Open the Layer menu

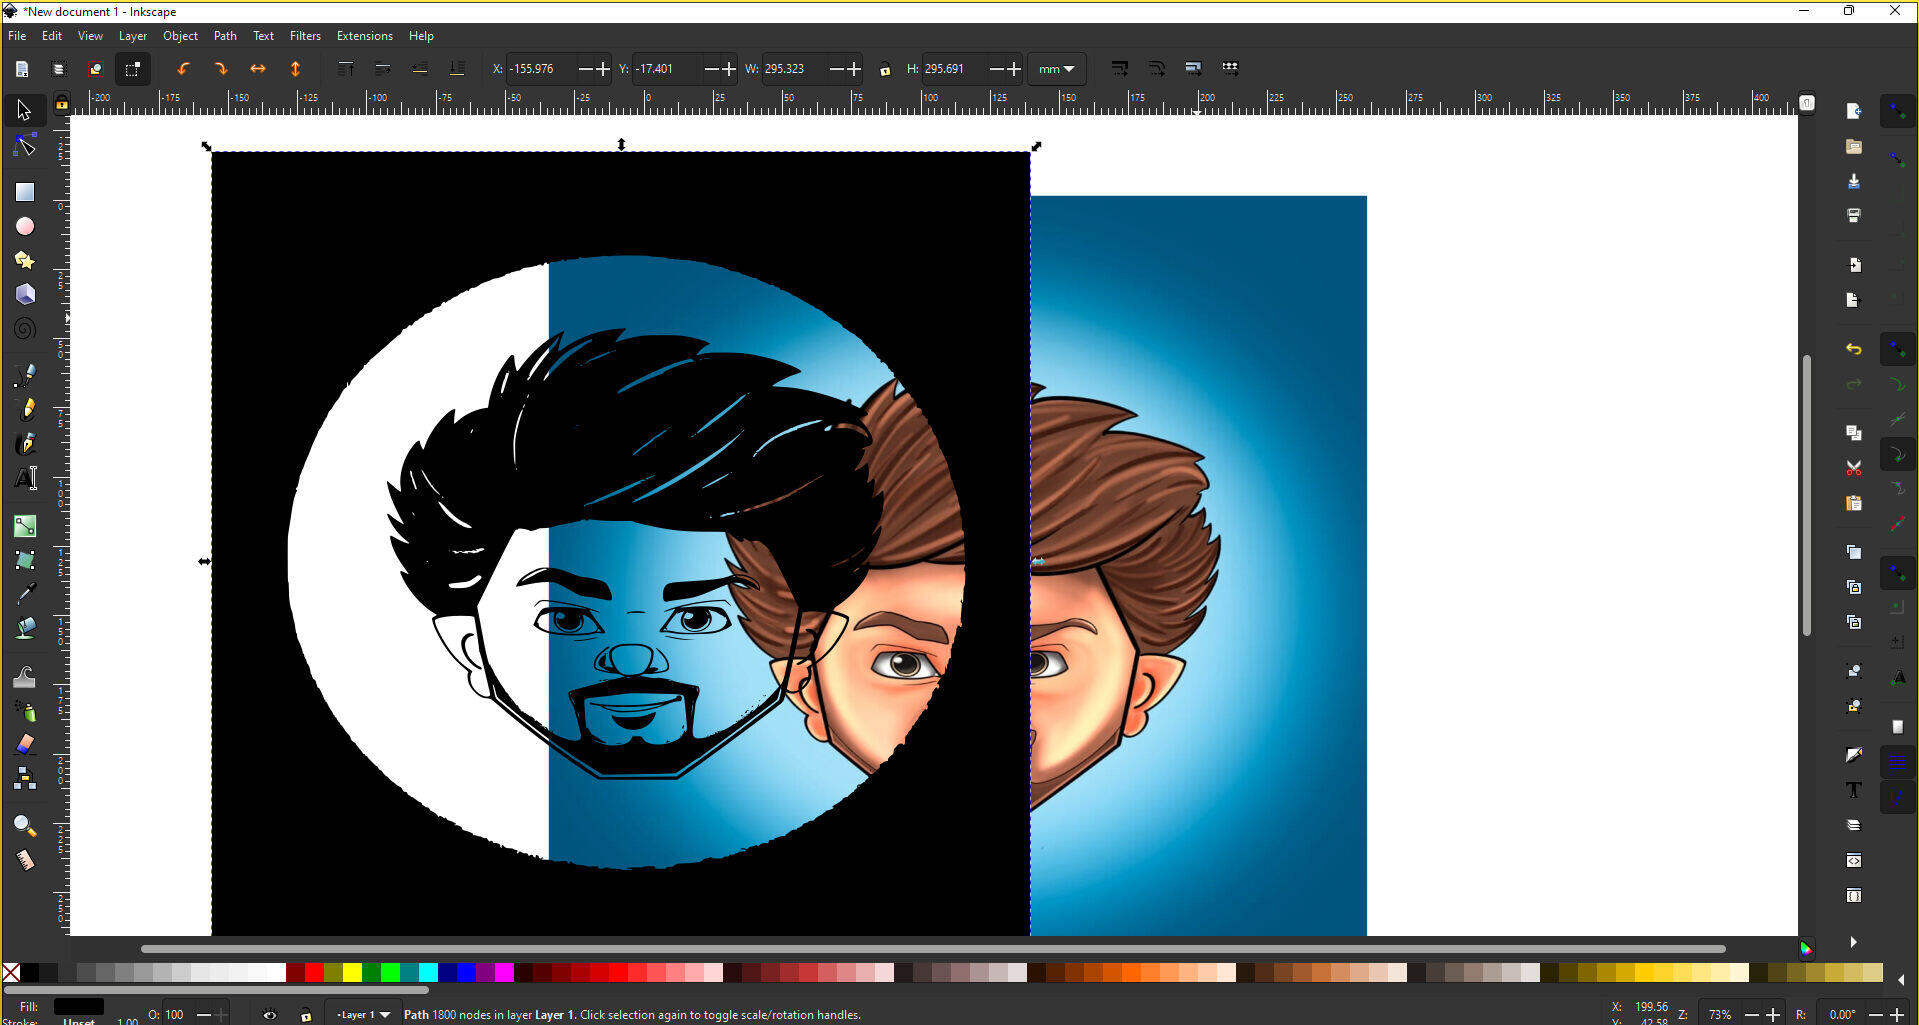coord(133,36)
